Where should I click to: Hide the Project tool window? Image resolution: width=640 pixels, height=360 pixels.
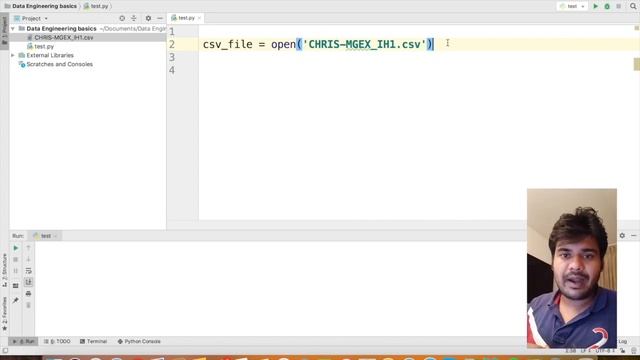tap(160, 18)
